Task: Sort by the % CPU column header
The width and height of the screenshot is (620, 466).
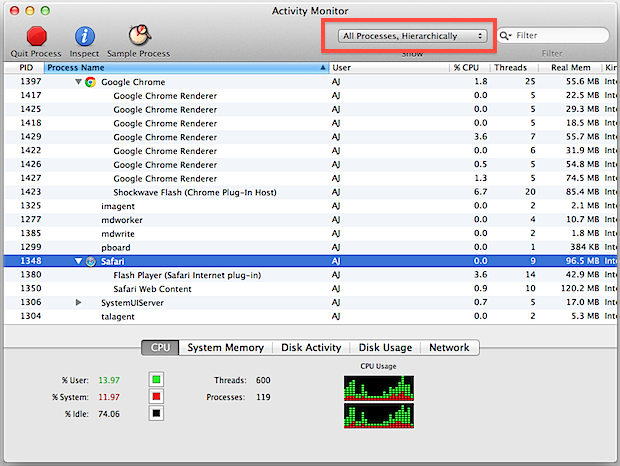Action: pyautogui.click(x=470, y=68)
